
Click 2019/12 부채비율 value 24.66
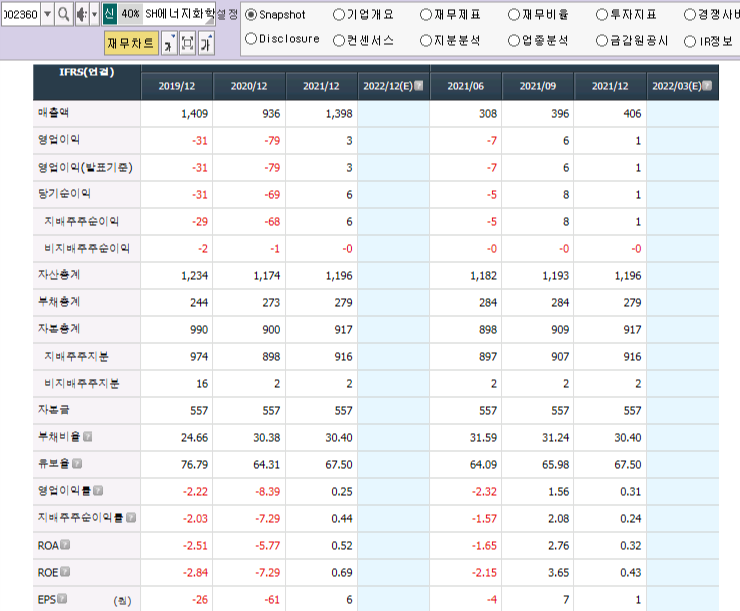[194, 437]
